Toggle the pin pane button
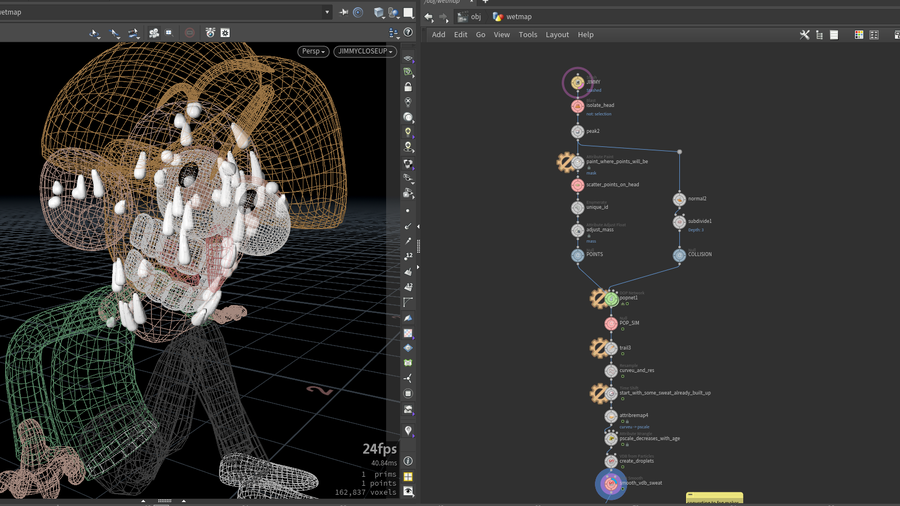Viewport: 900px width, 506px height. (x=343, y=12)
